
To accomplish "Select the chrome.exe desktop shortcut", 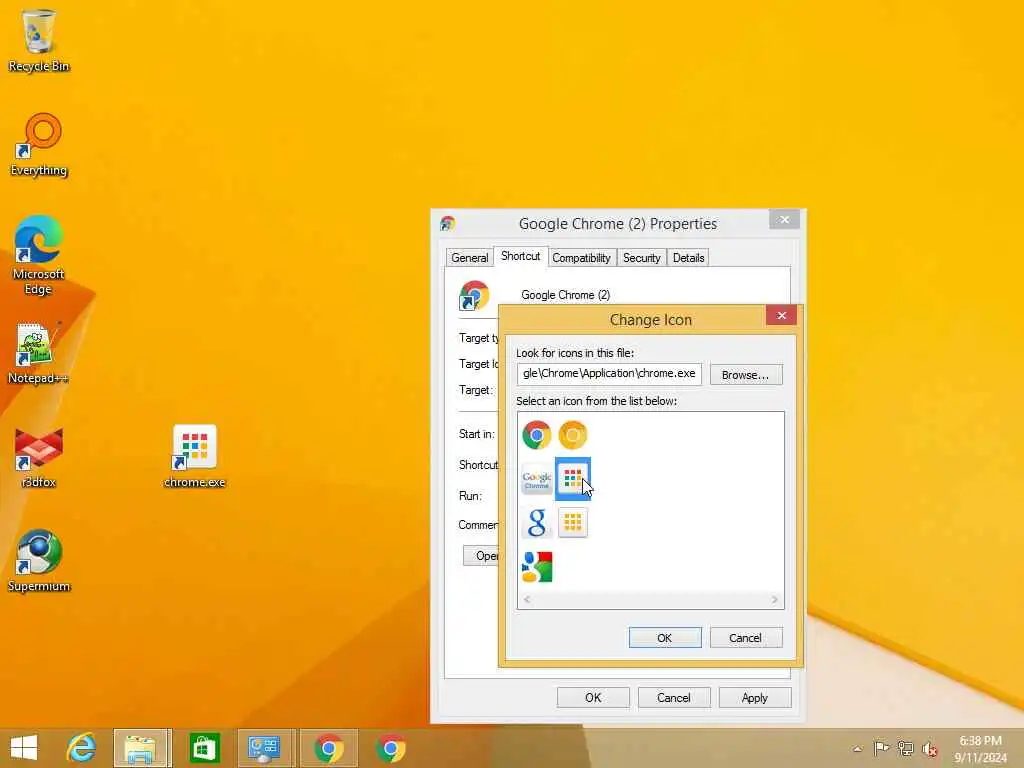I will pyautogui.click(x=195, y=456).
